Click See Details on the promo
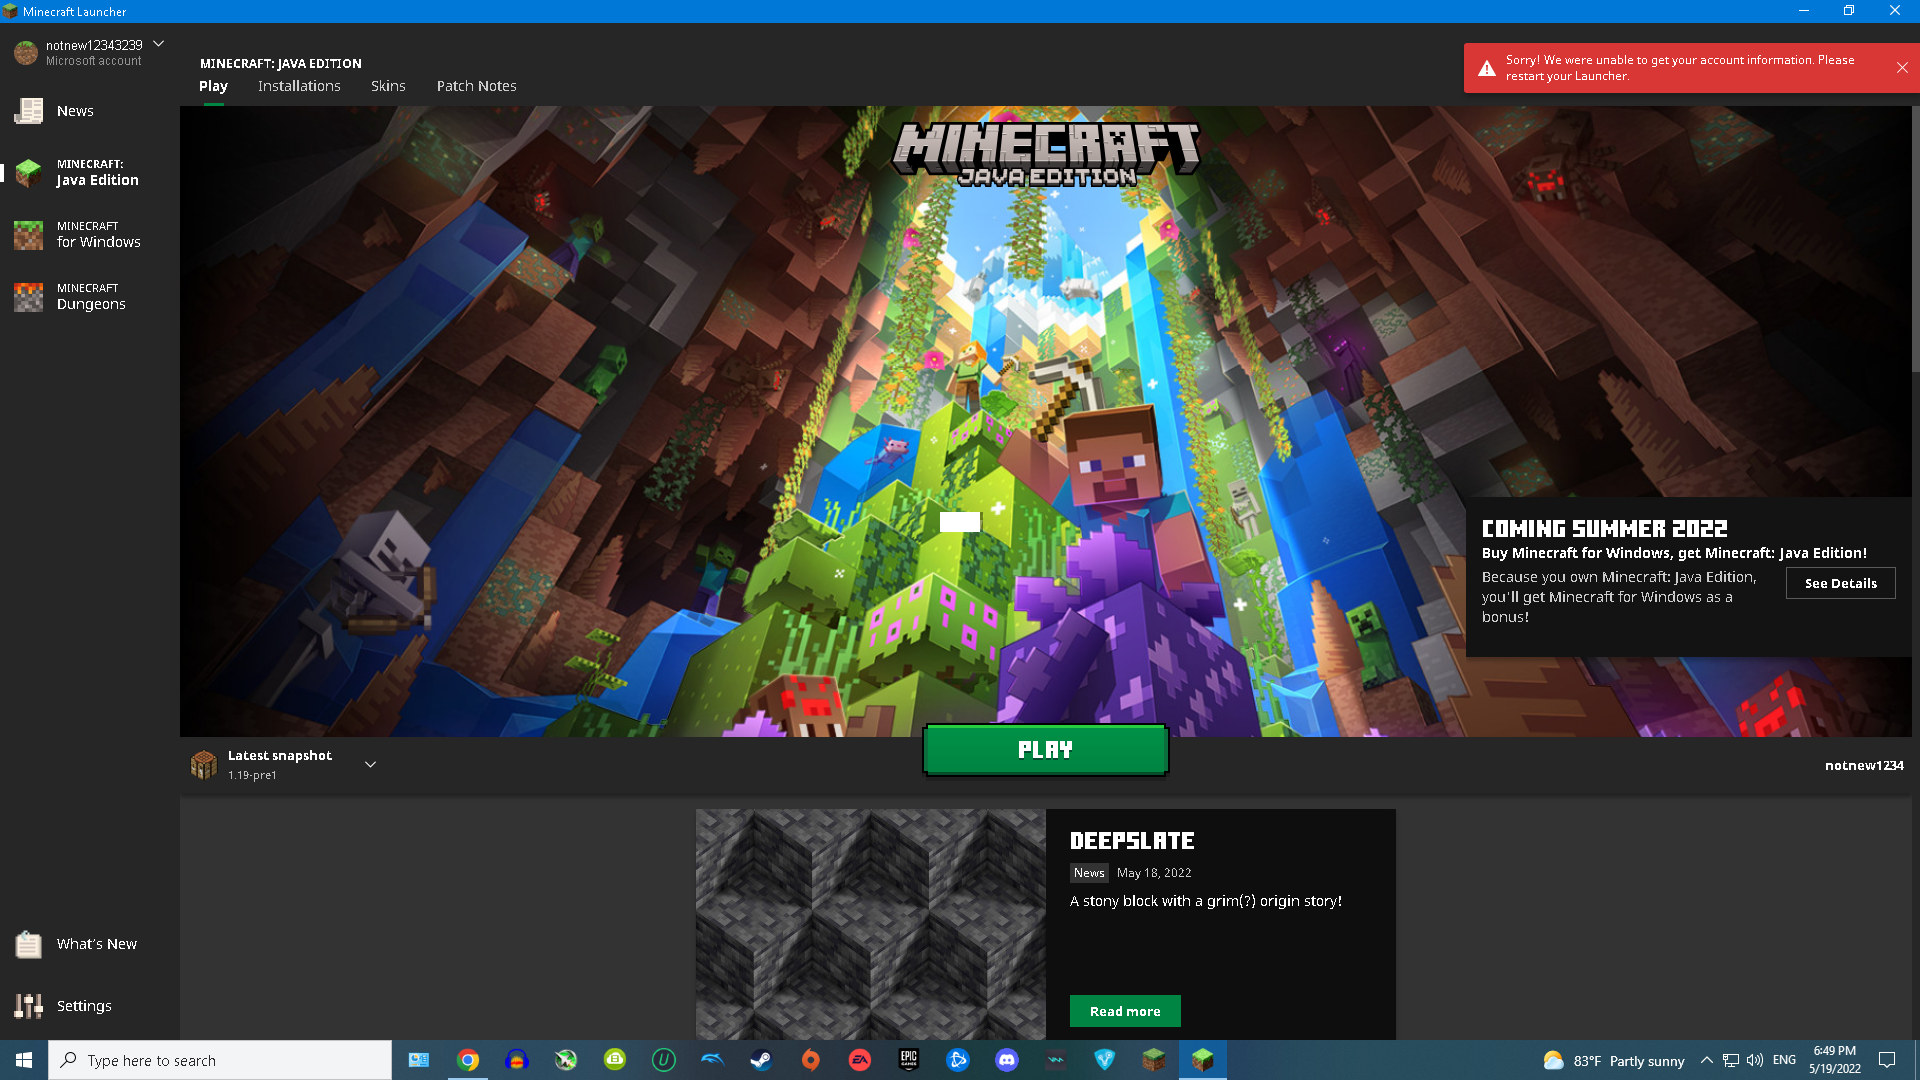1920x1080 pixels. pyautogui.click(x=1840, y=583)
